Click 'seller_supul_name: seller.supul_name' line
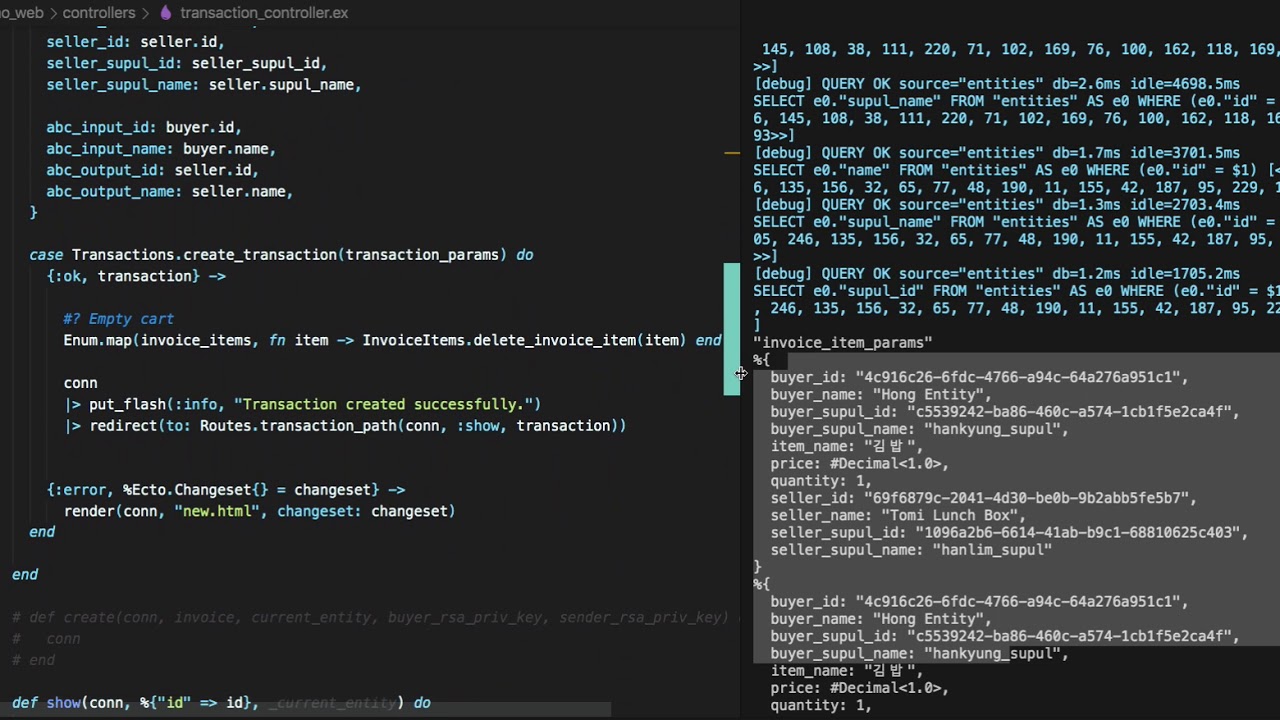 point(204,85)
